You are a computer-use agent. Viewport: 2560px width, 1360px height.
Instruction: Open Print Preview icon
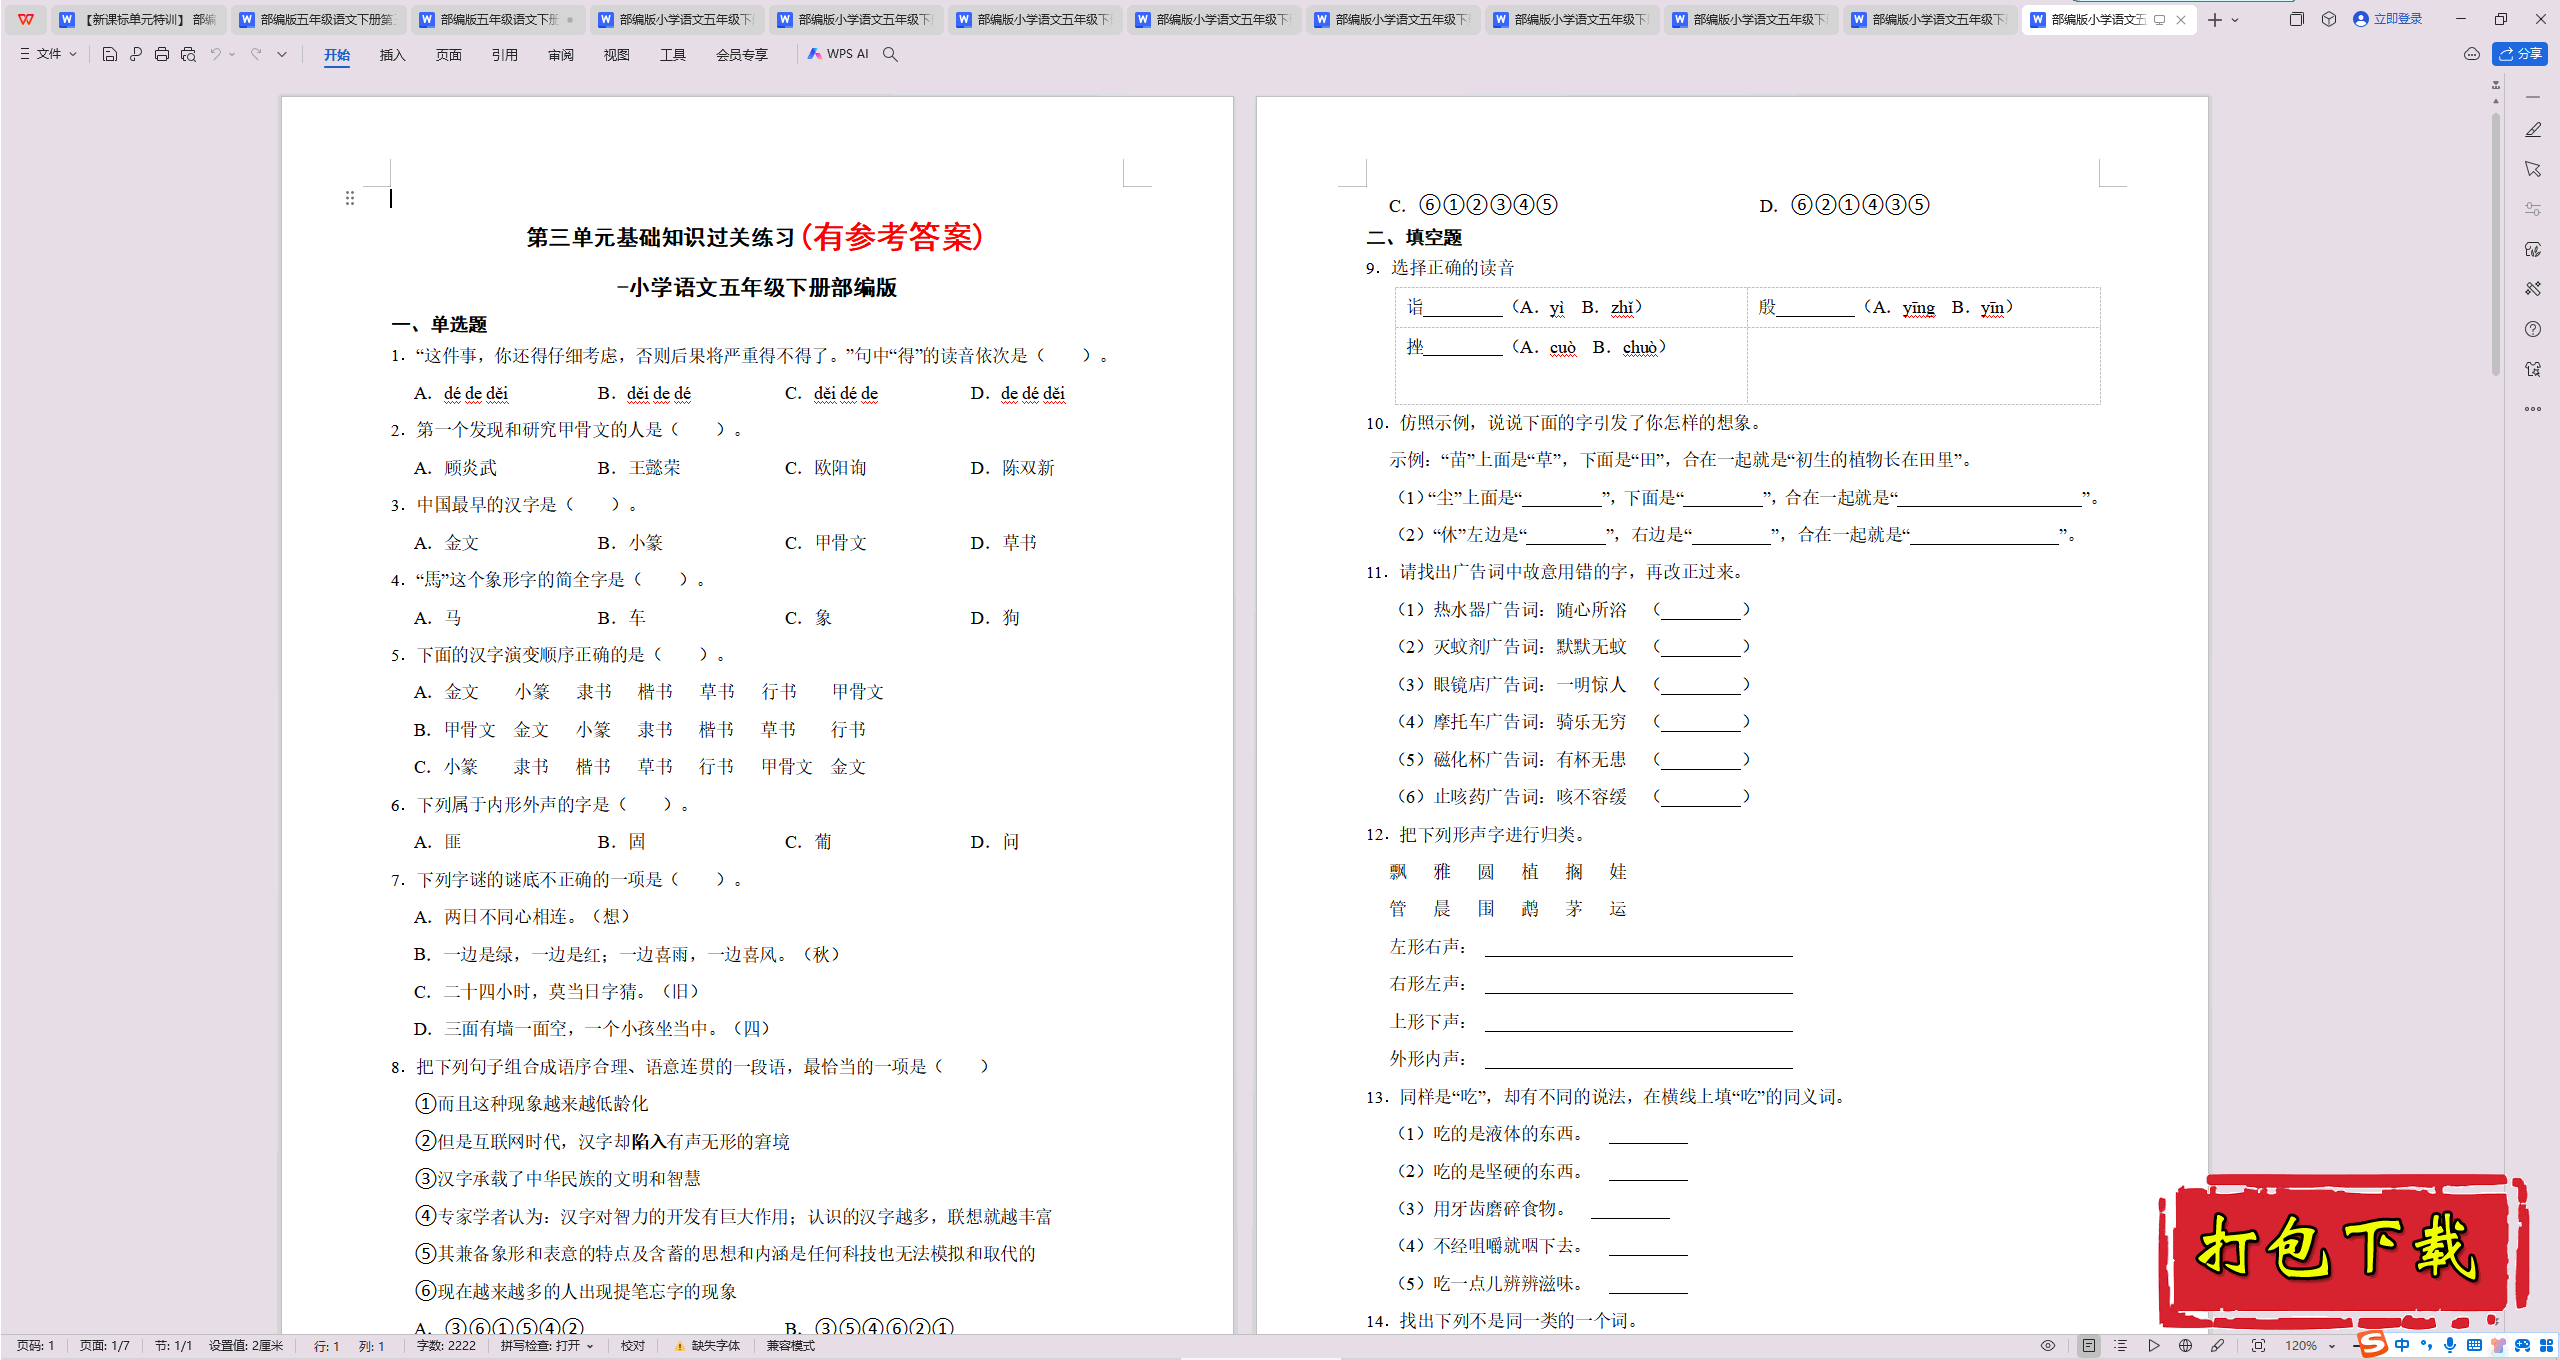pos(188,54)
